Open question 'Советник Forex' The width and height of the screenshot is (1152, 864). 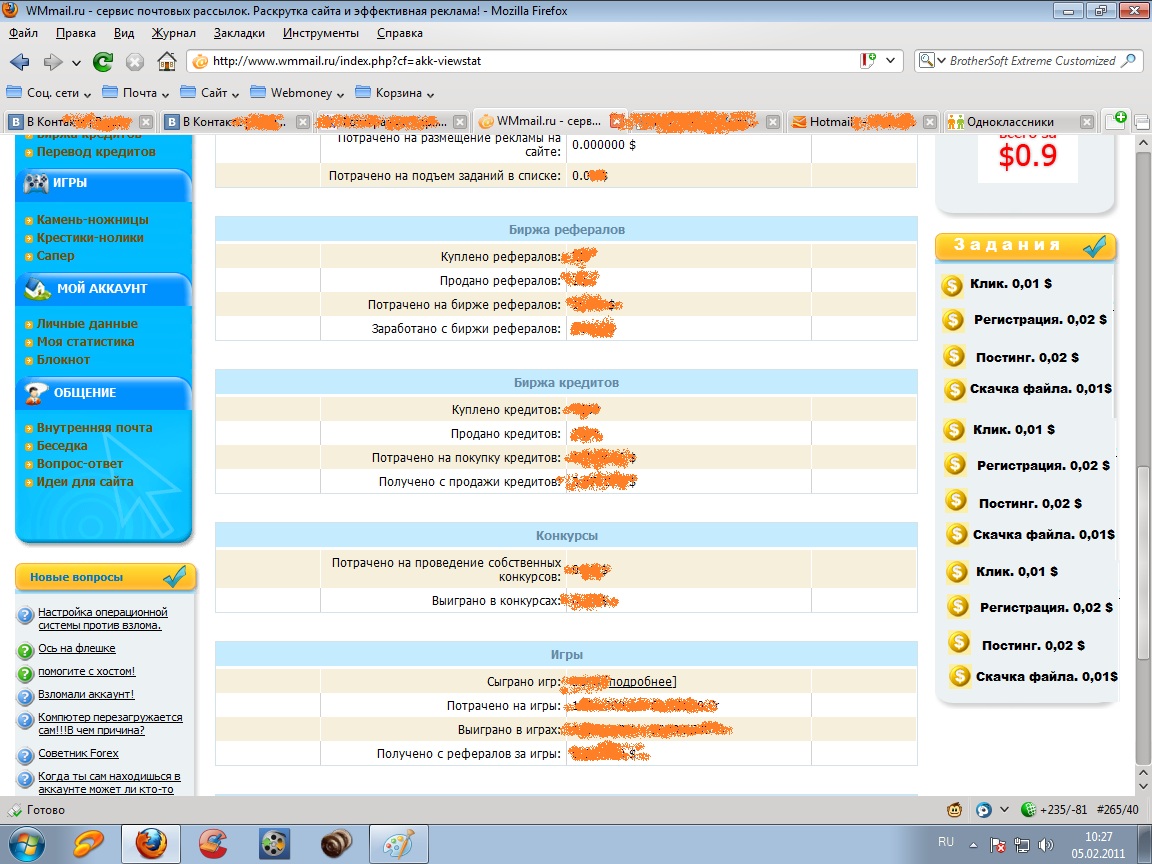[78, 753]
